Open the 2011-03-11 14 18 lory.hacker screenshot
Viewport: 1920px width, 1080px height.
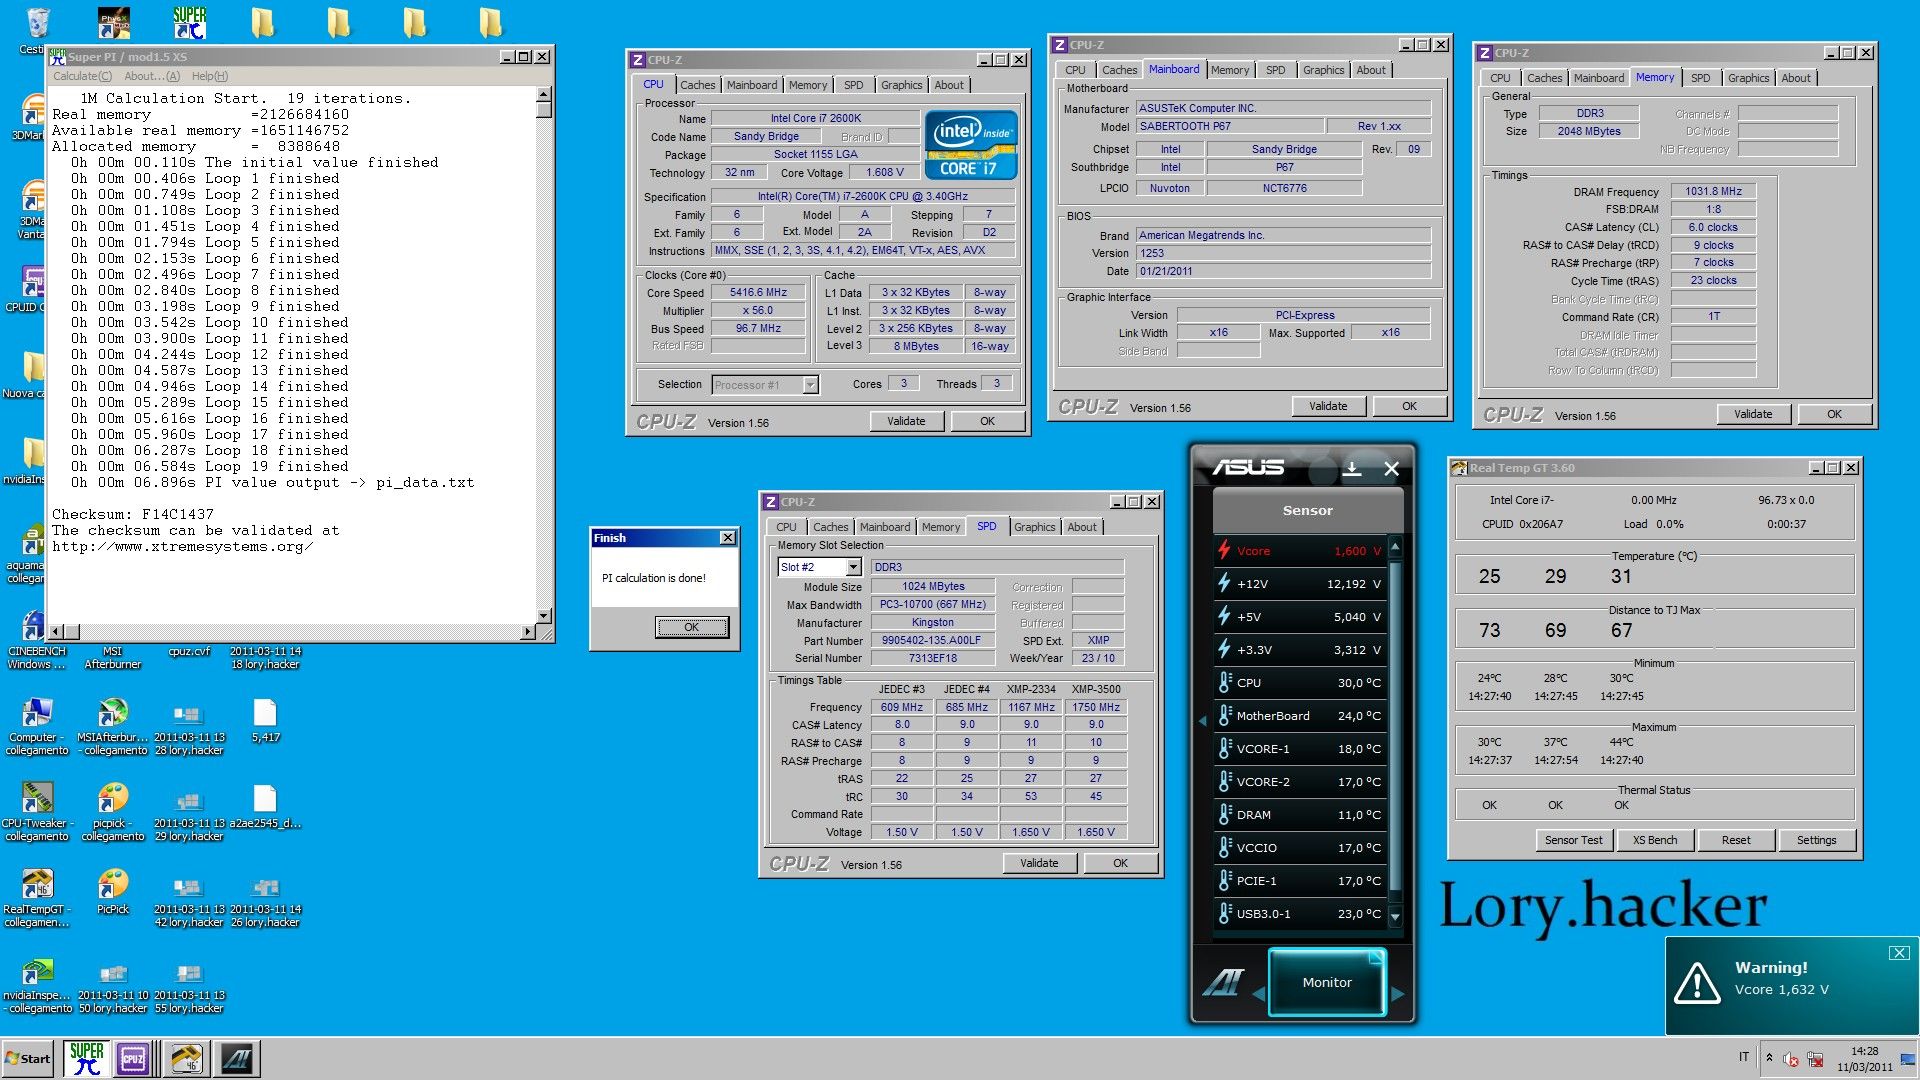[x=265, y=657]
